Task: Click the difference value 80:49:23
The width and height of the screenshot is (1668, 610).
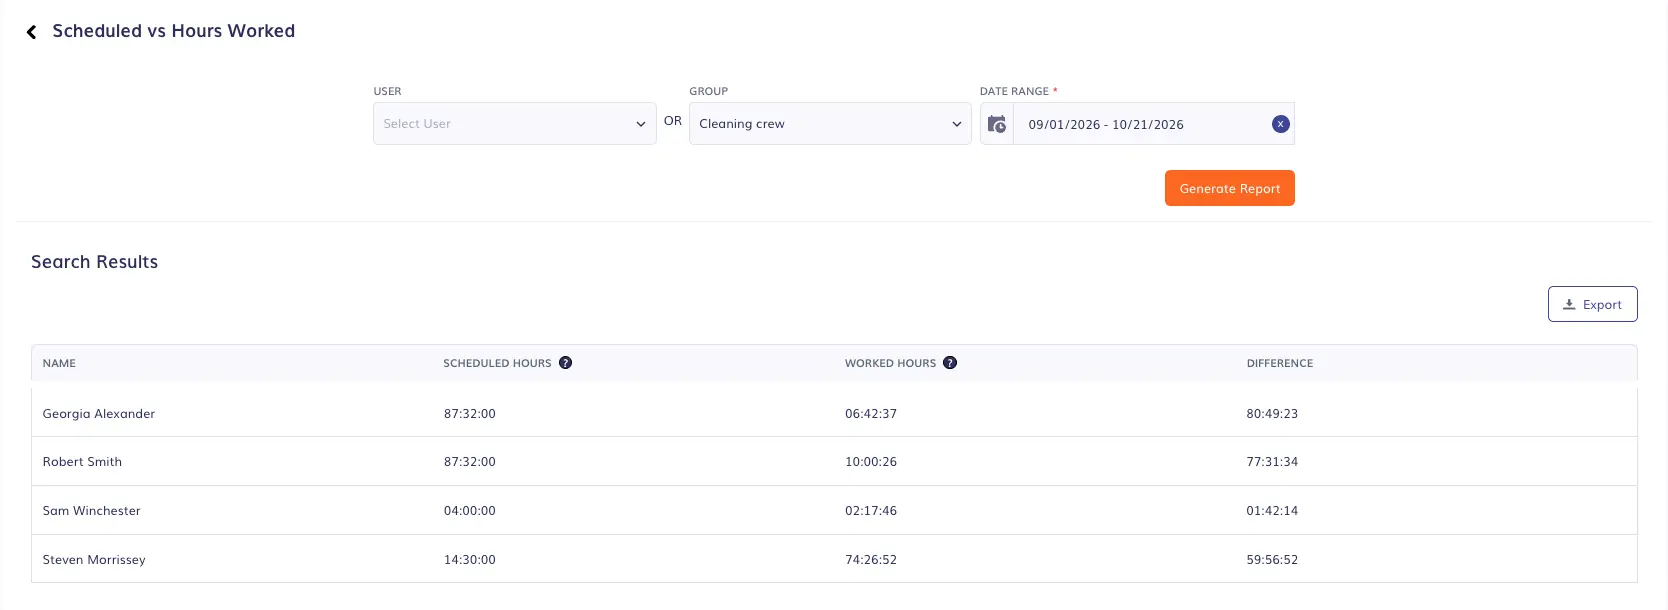Action: click(x=1272, y=414)
